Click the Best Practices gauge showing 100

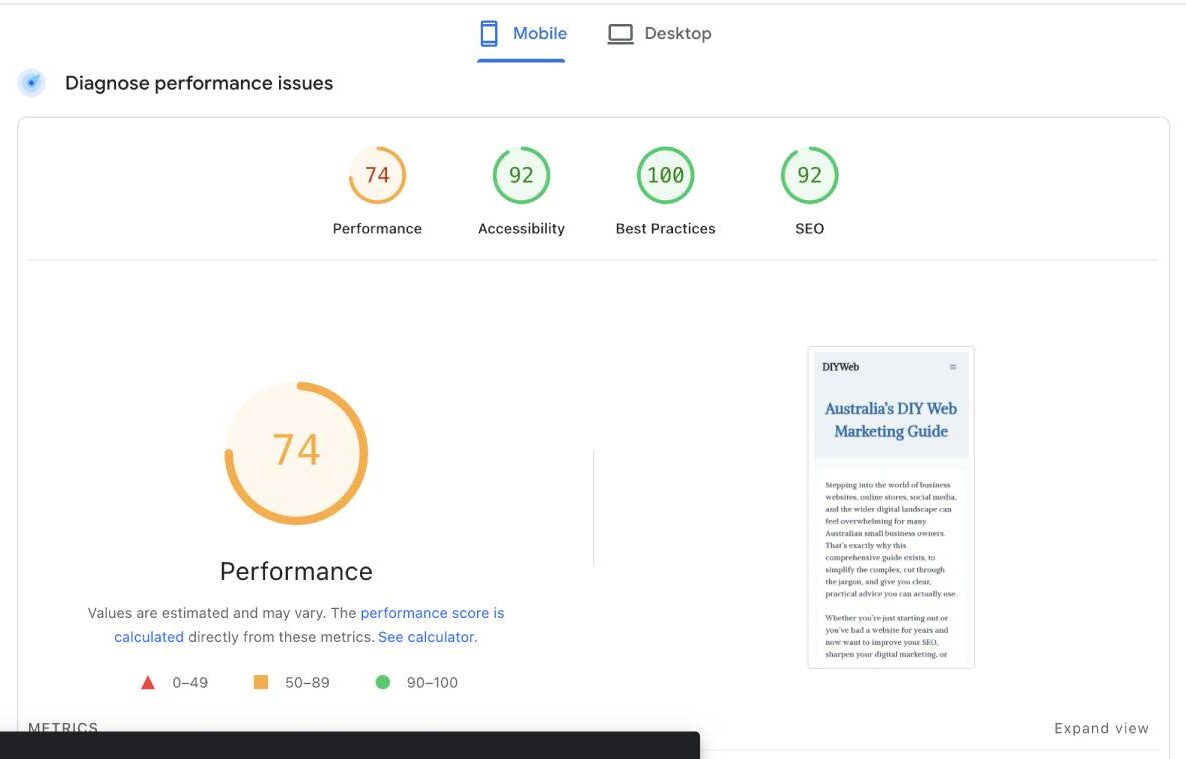665,174
